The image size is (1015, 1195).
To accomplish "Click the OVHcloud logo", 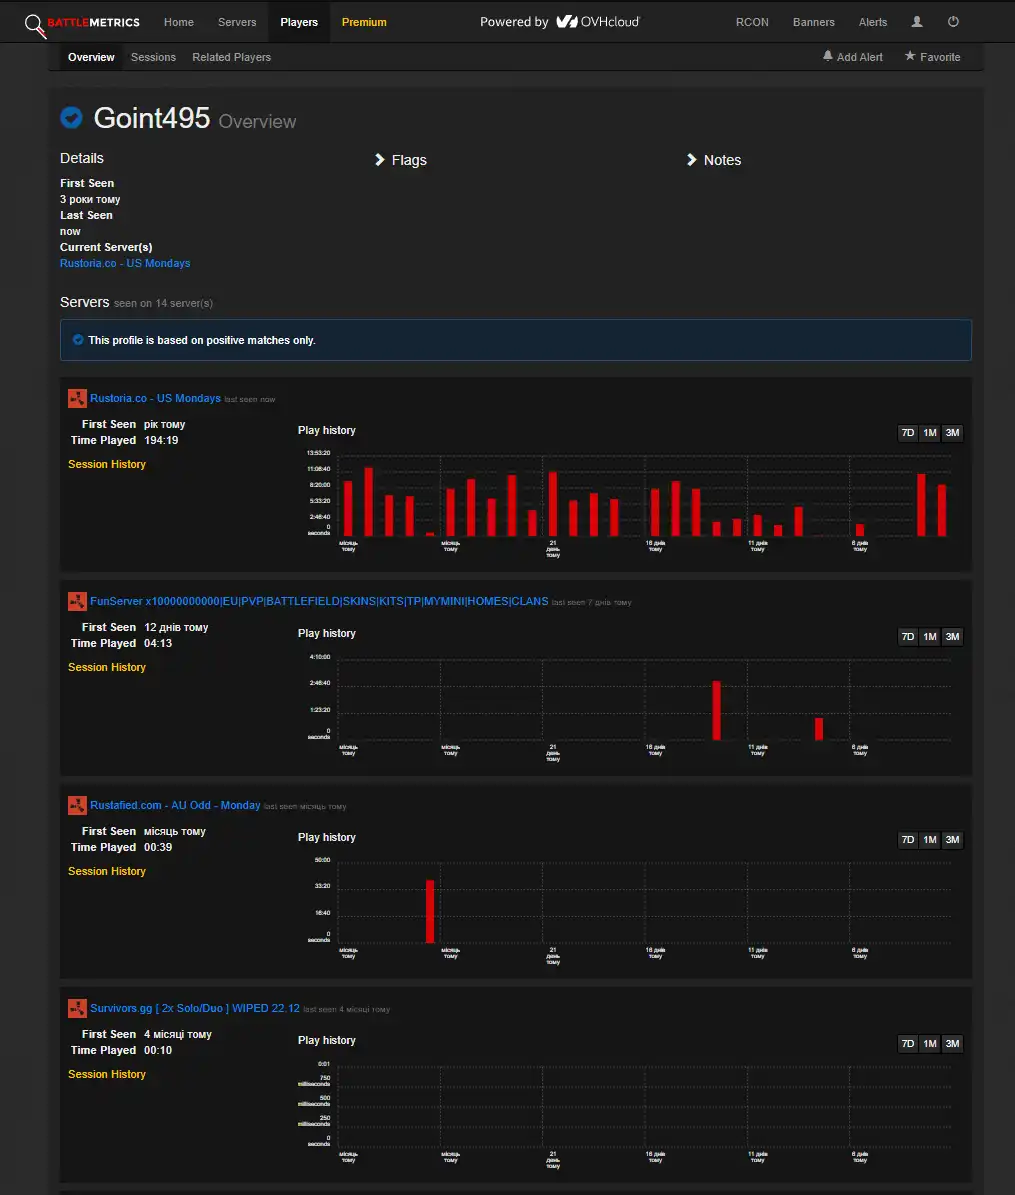I will pyautogui.click(x=598, y=22).
